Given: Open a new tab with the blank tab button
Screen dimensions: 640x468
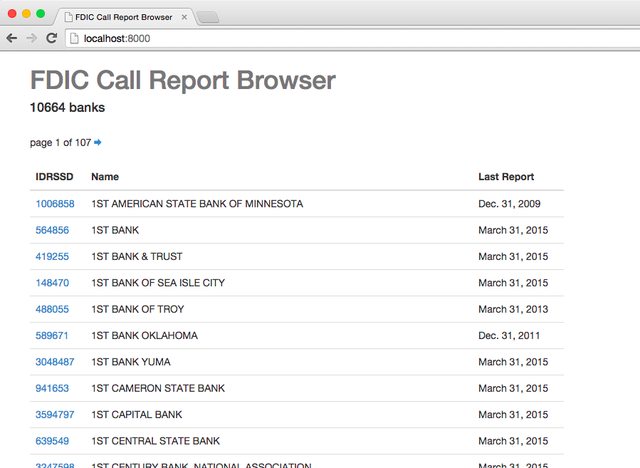Looking at the screenshot, I should click(x=208, y=18).
